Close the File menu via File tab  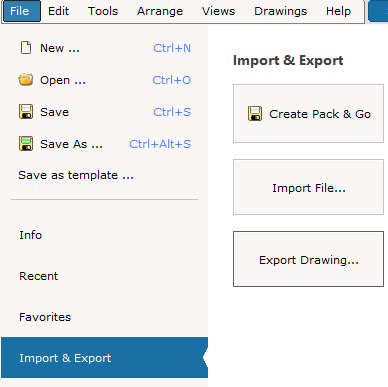pos(22,11)
